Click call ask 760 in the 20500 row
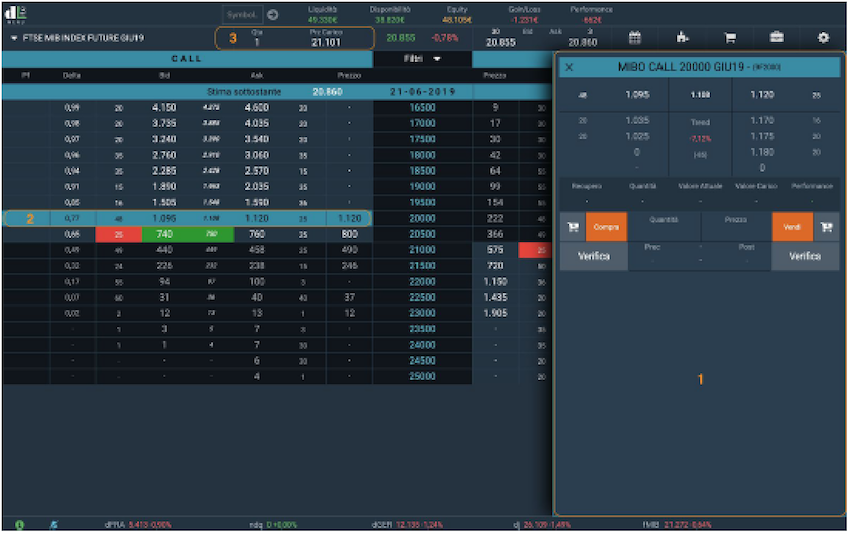Image resolution: width=850 pixels, height=534 pixels. tap(257, 234)
